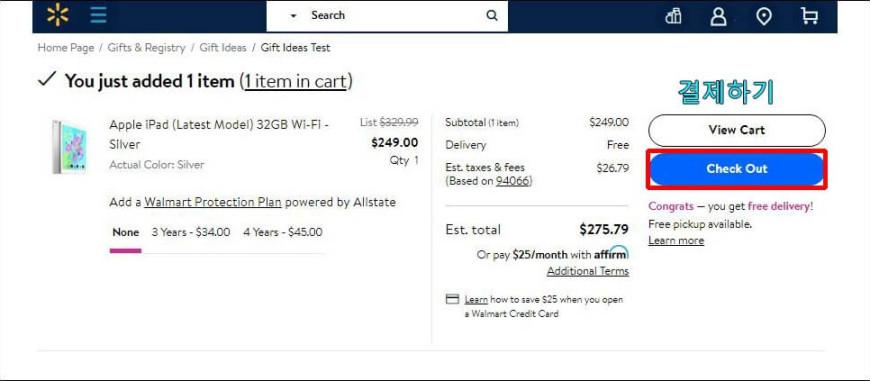Open the 1 item in cart link
The image size is (870, 381).
point(296,82)
